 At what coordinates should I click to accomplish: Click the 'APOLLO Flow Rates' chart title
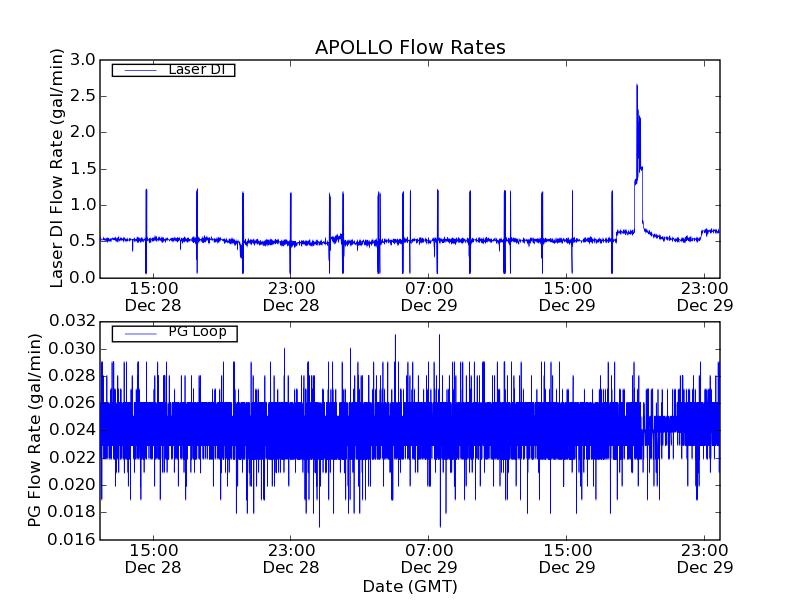(x=410, y=47)
